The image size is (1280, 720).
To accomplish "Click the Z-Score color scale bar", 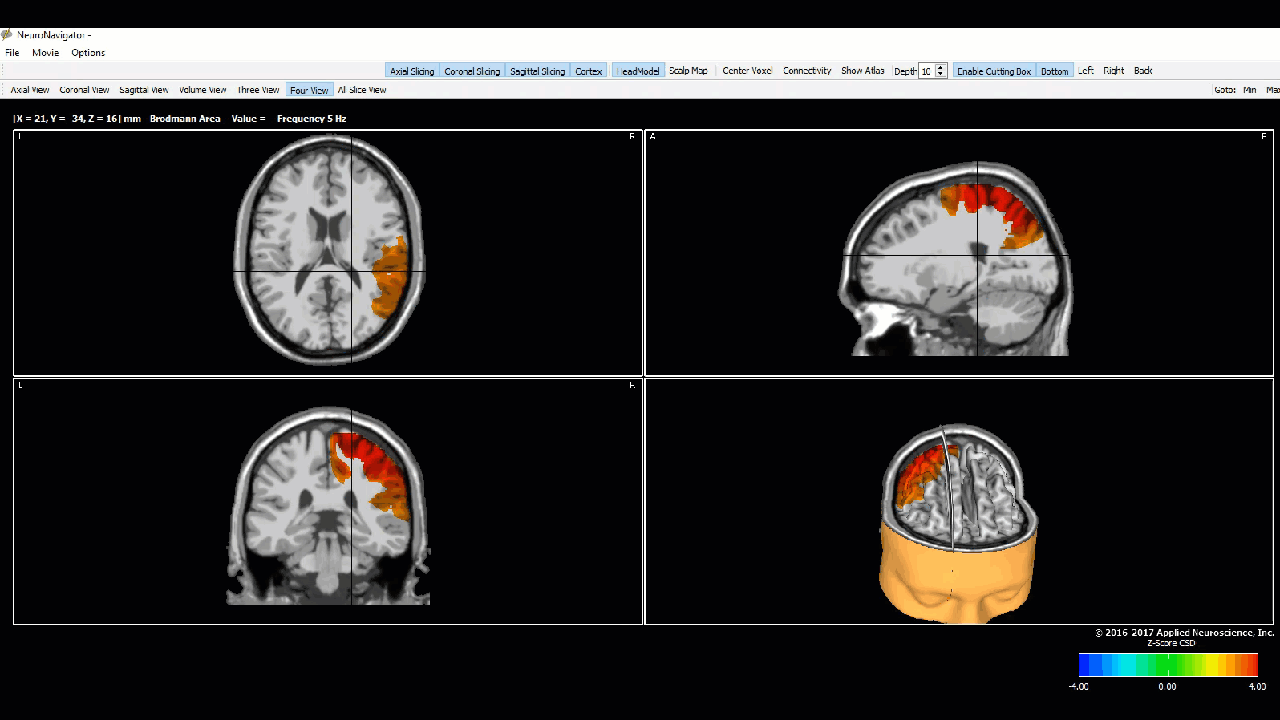I will click(1168, 665).
